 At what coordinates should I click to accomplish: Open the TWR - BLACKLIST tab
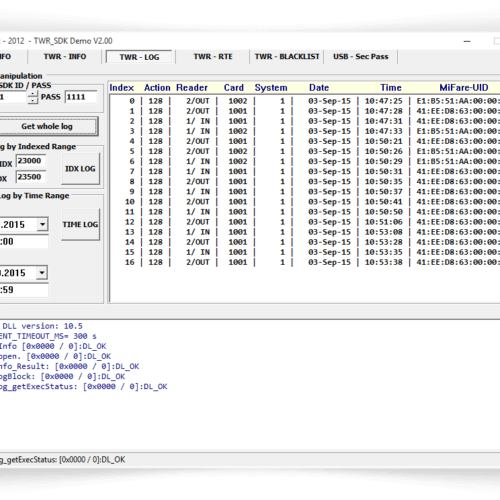tap(287, 57)
